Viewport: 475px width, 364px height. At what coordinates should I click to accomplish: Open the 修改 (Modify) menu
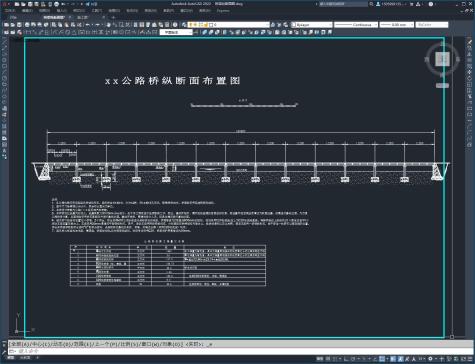click(x=150, y=11)
